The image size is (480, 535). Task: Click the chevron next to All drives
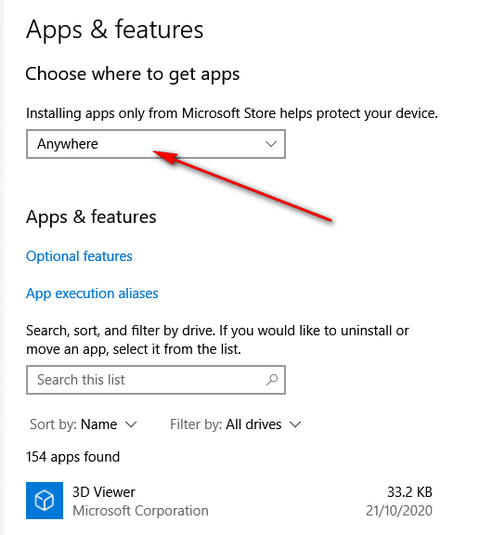coord(295,425)
